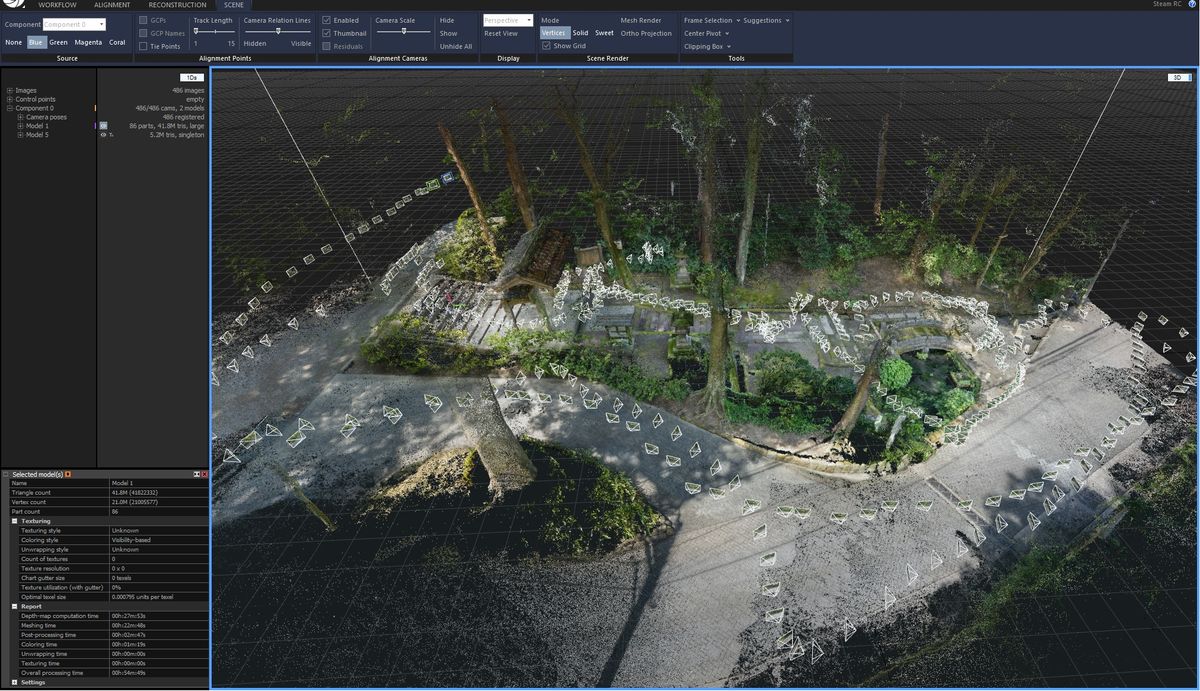Open the Perspective projection dropdown

coord(528,20)
